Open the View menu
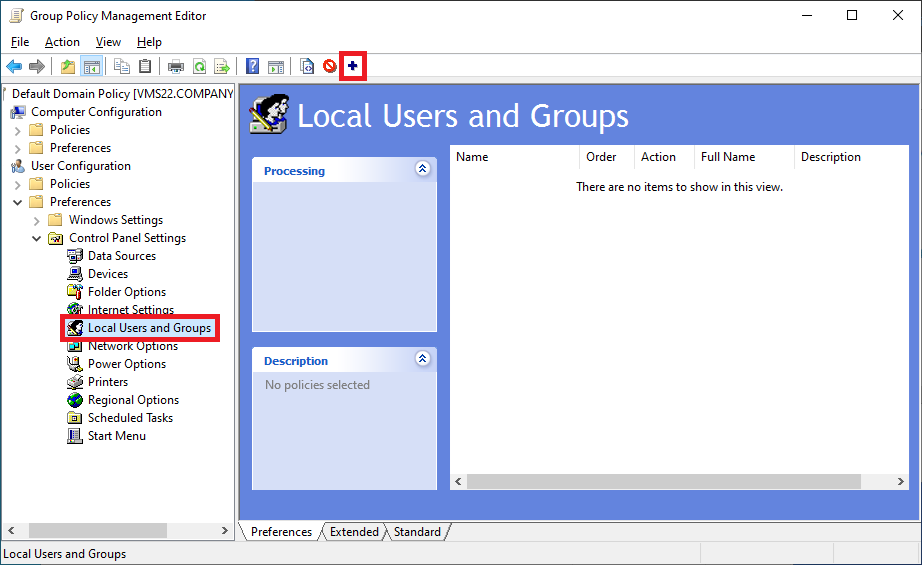The image size is (922, 565). (x=108, y=42)
